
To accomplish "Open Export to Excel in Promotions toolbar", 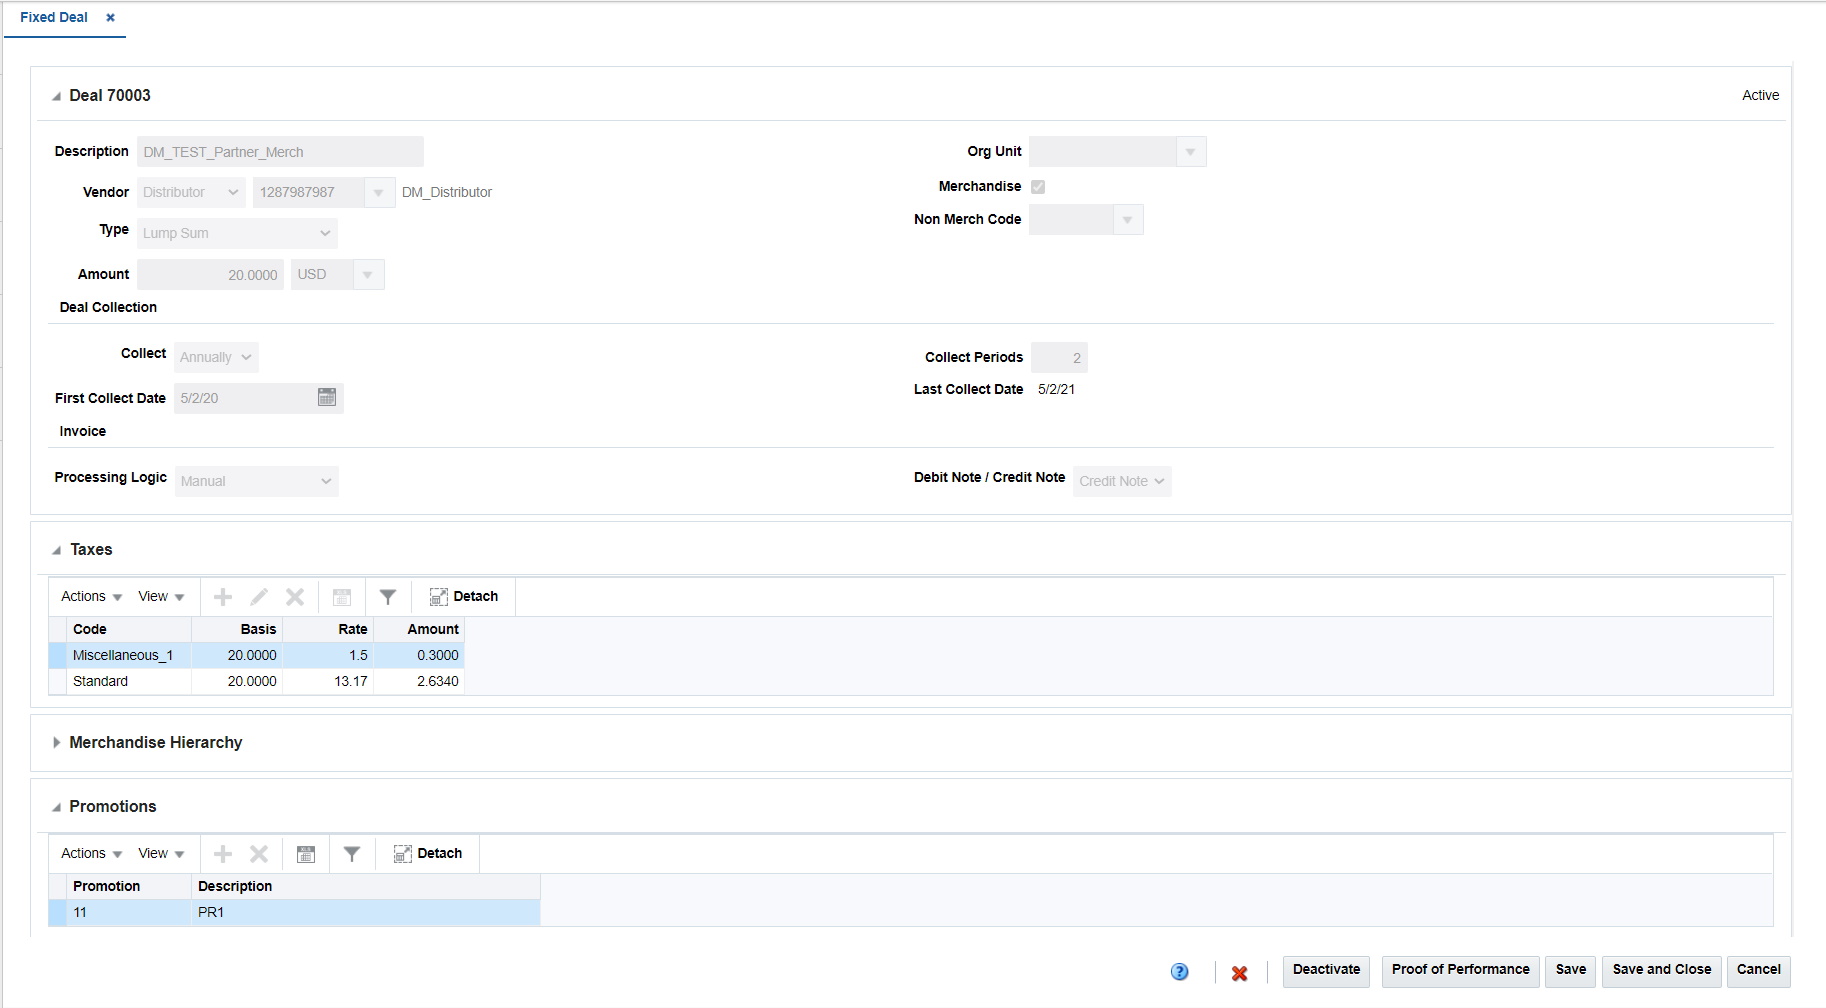I will pyautogui.click(x=306, y=853).
